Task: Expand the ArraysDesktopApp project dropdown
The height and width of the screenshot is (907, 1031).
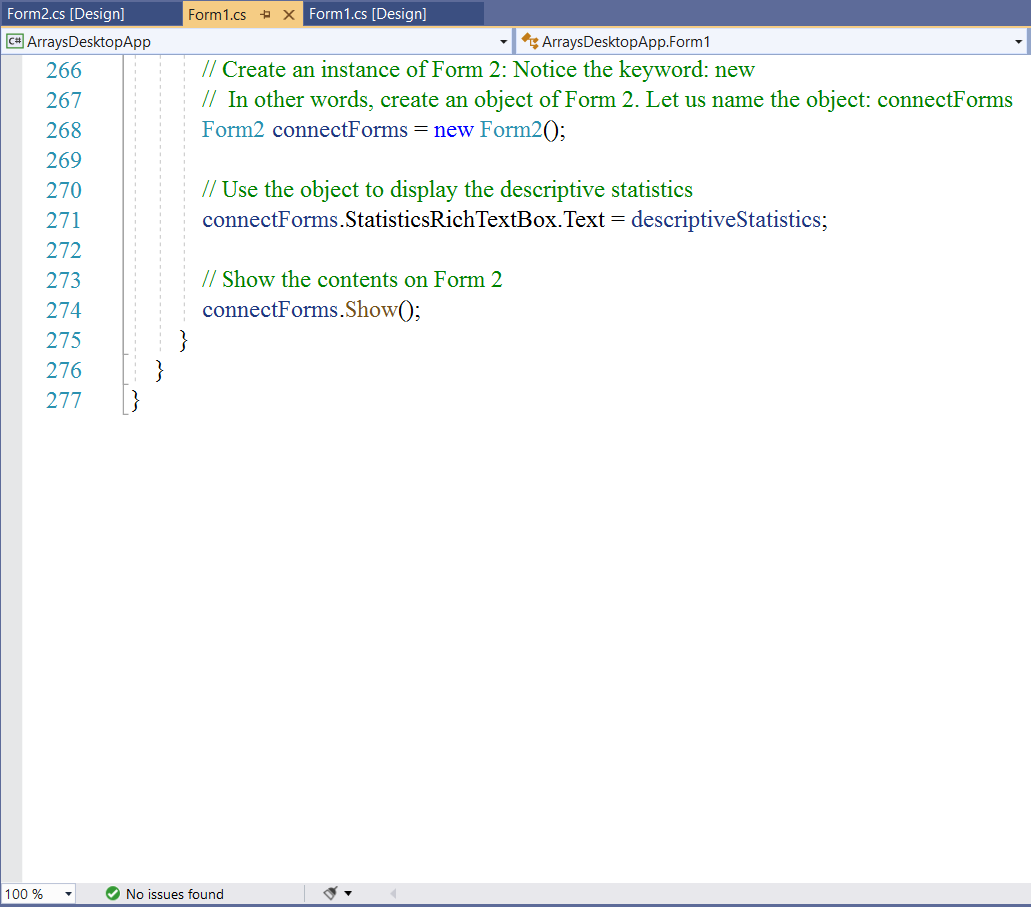Action: coord(504,42)
